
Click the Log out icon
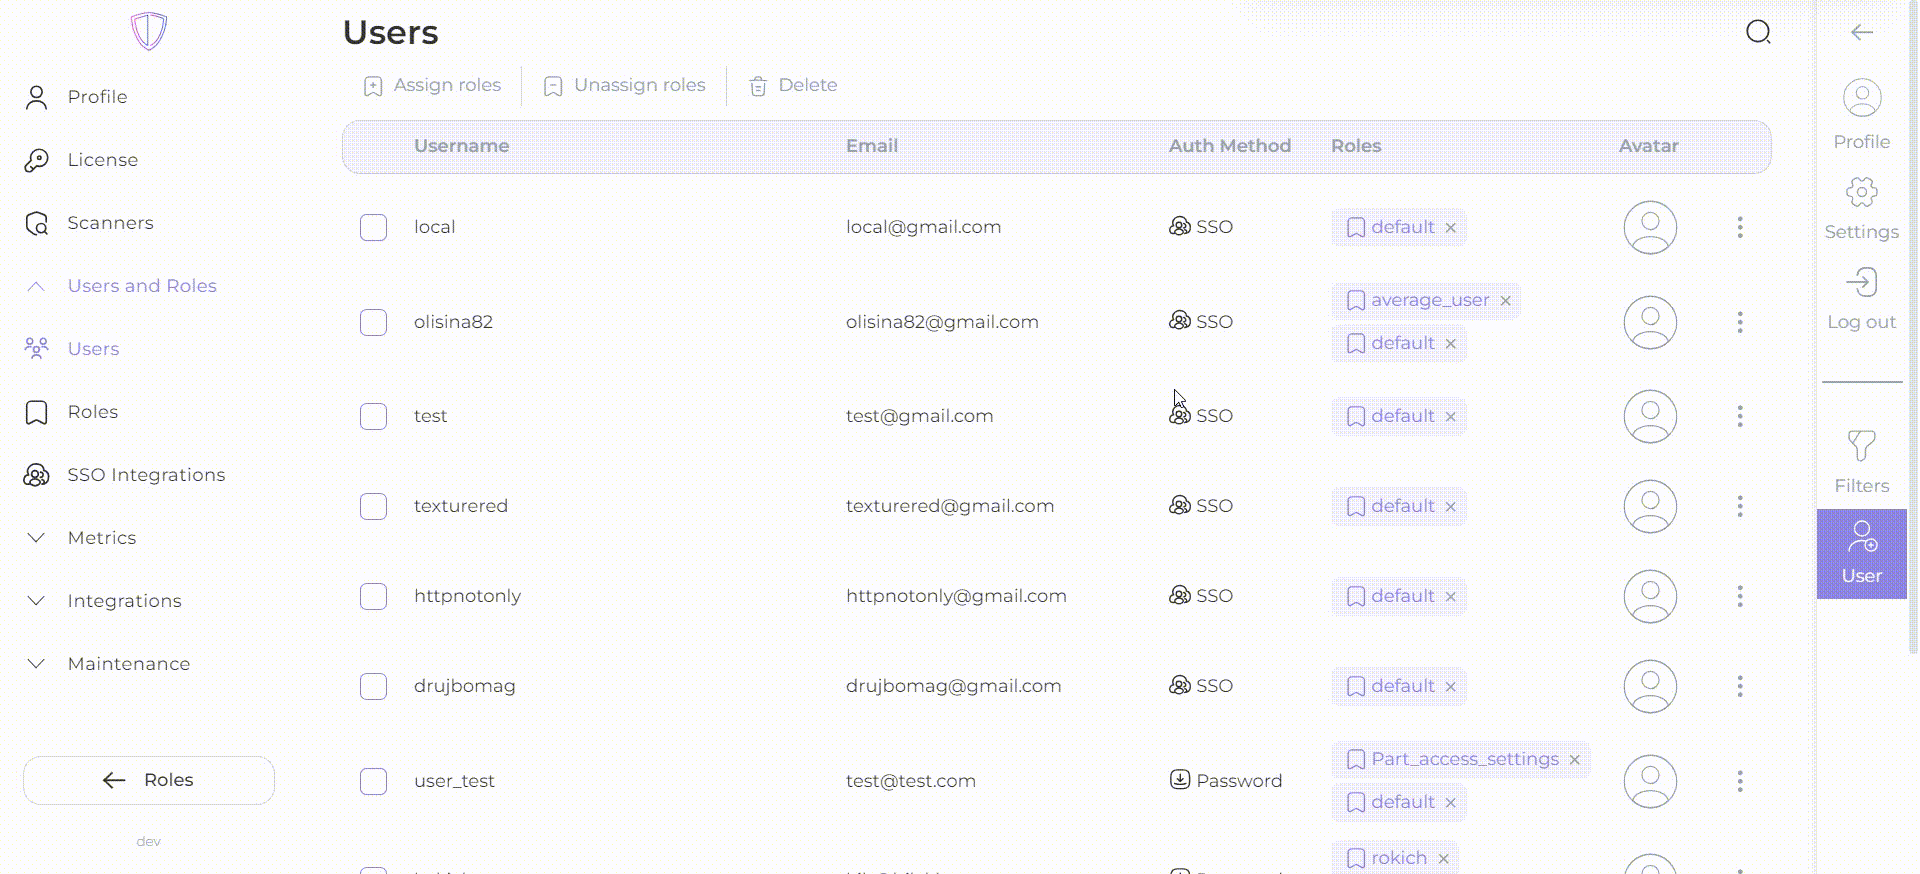click(1861, 298)
